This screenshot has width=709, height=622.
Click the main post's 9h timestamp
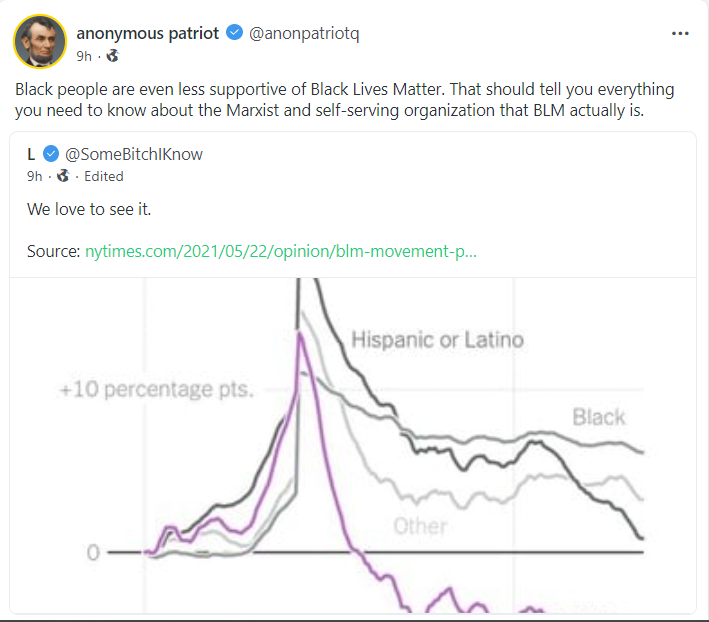coord(84,56)
